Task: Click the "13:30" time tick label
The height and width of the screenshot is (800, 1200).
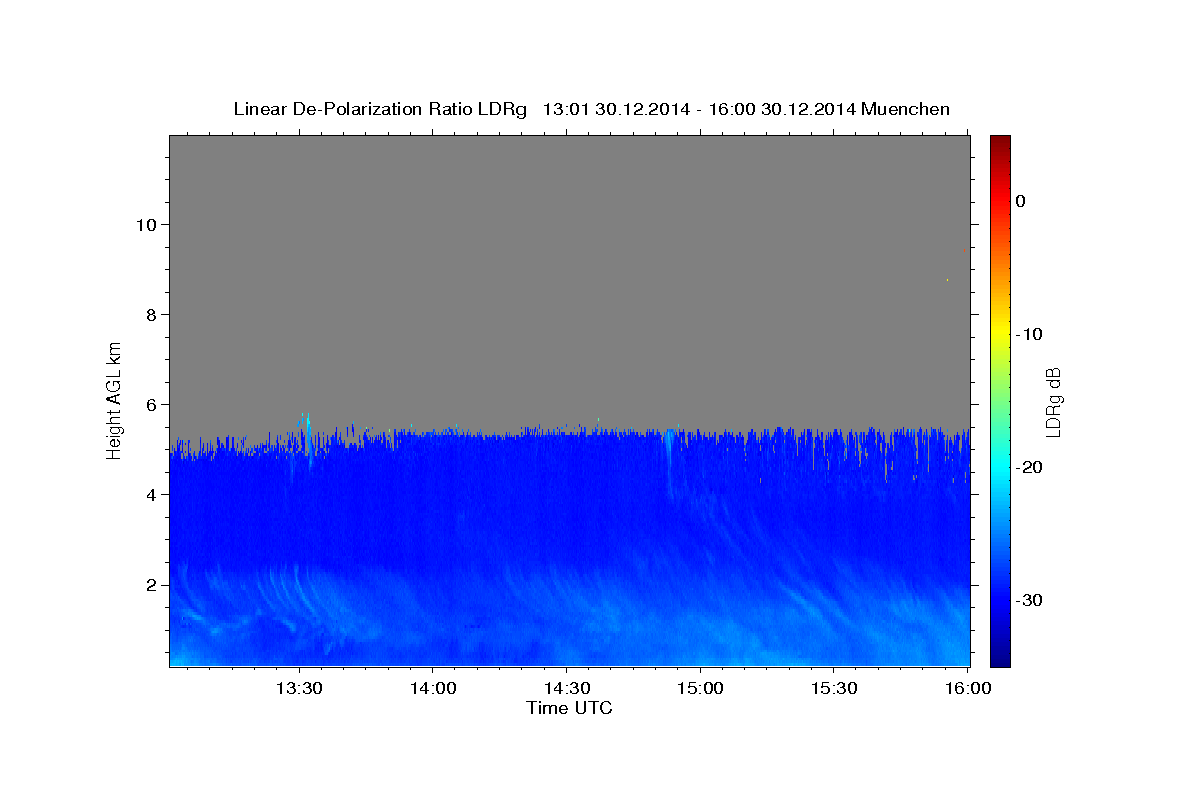Action: click(298, 689)
